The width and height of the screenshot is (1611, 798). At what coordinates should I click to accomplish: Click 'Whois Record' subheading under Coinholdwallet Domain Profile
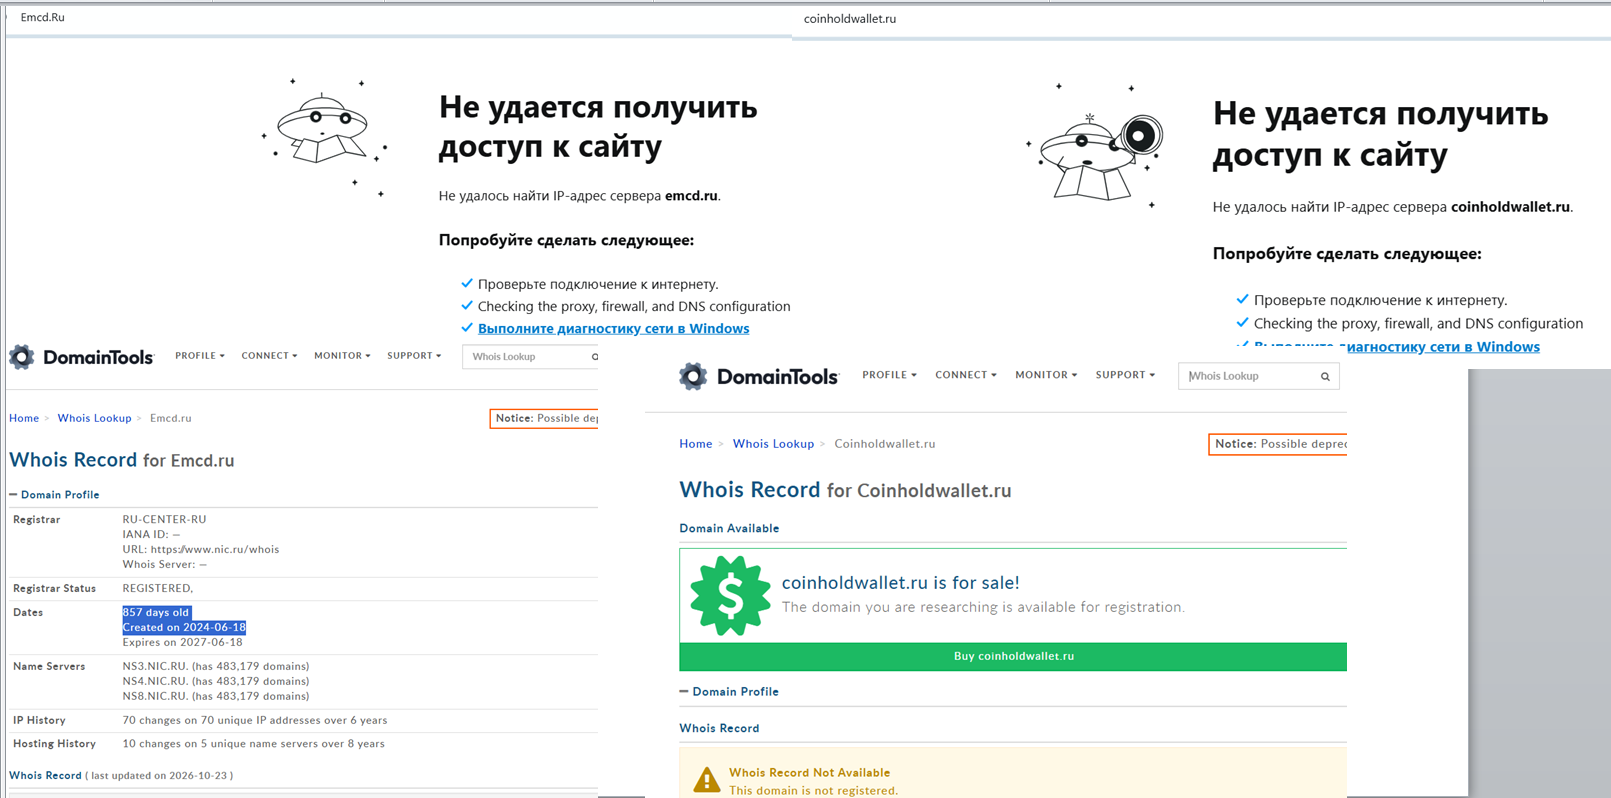coord(719,728)
